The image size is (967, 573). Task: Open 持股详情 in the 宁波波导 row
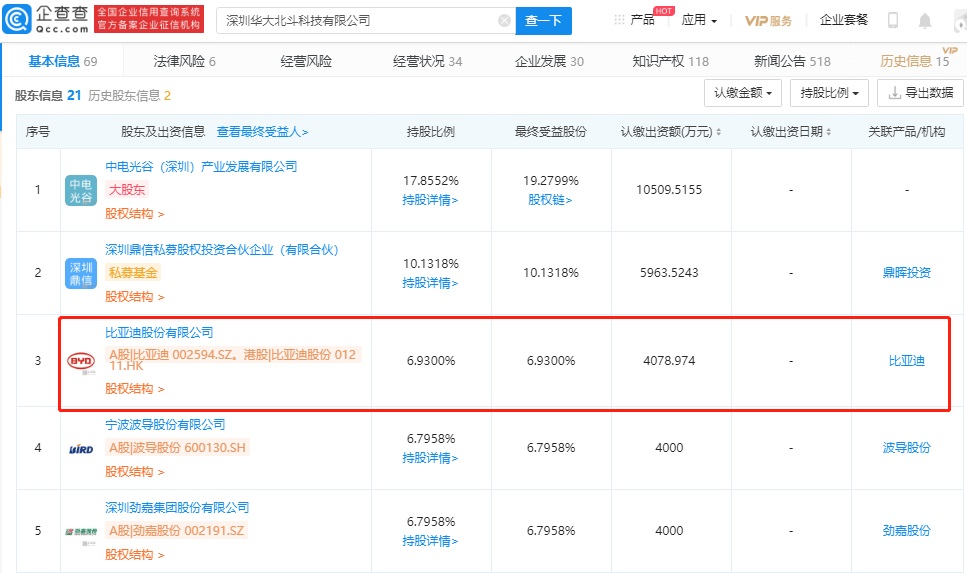click(x=430, y=458)
